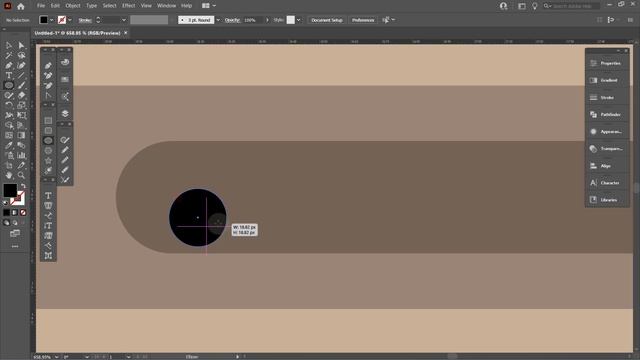Screen dimensions: 640x360
Task: Open the Type menu
Action: [91, 6]
